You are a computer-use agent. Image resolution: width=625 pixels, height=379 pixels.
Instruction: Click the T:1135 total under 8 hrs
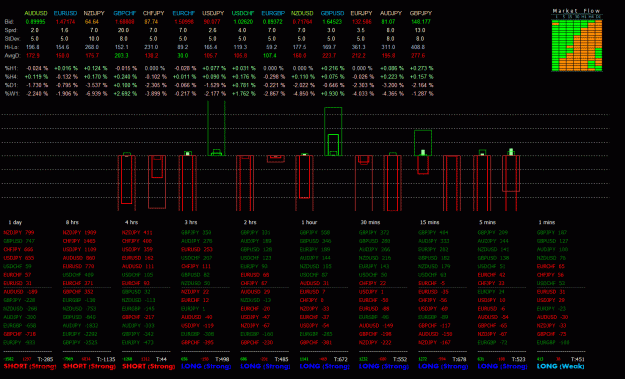(x=106, y=359)
